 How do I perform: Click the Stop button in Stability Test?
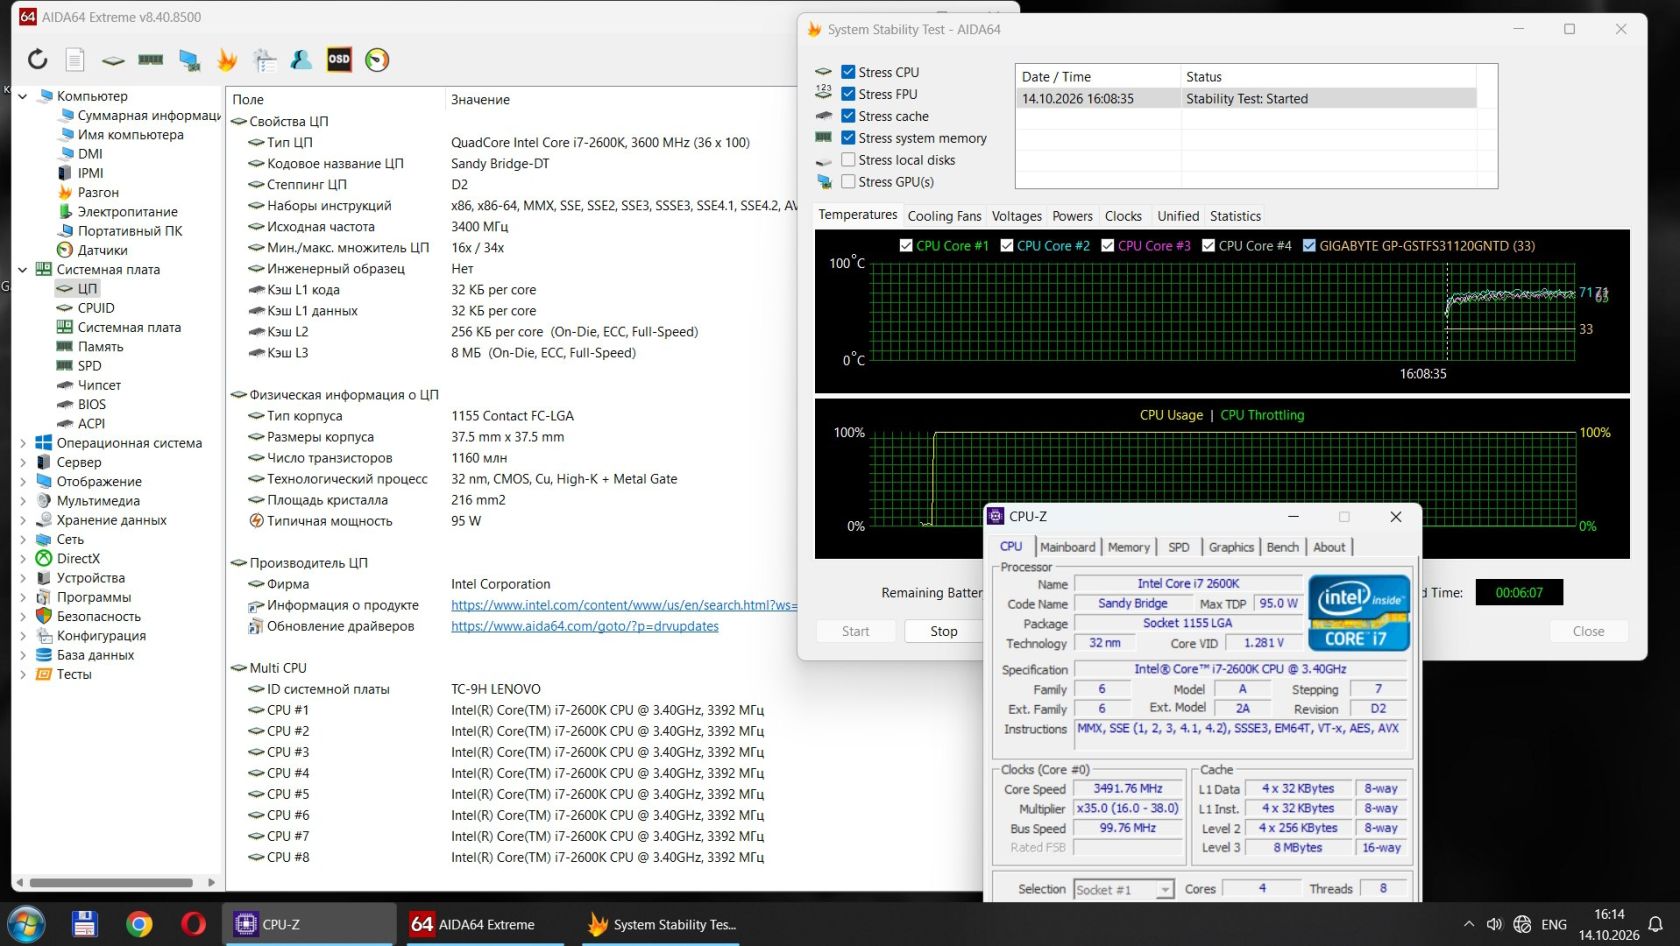[943, 631]
